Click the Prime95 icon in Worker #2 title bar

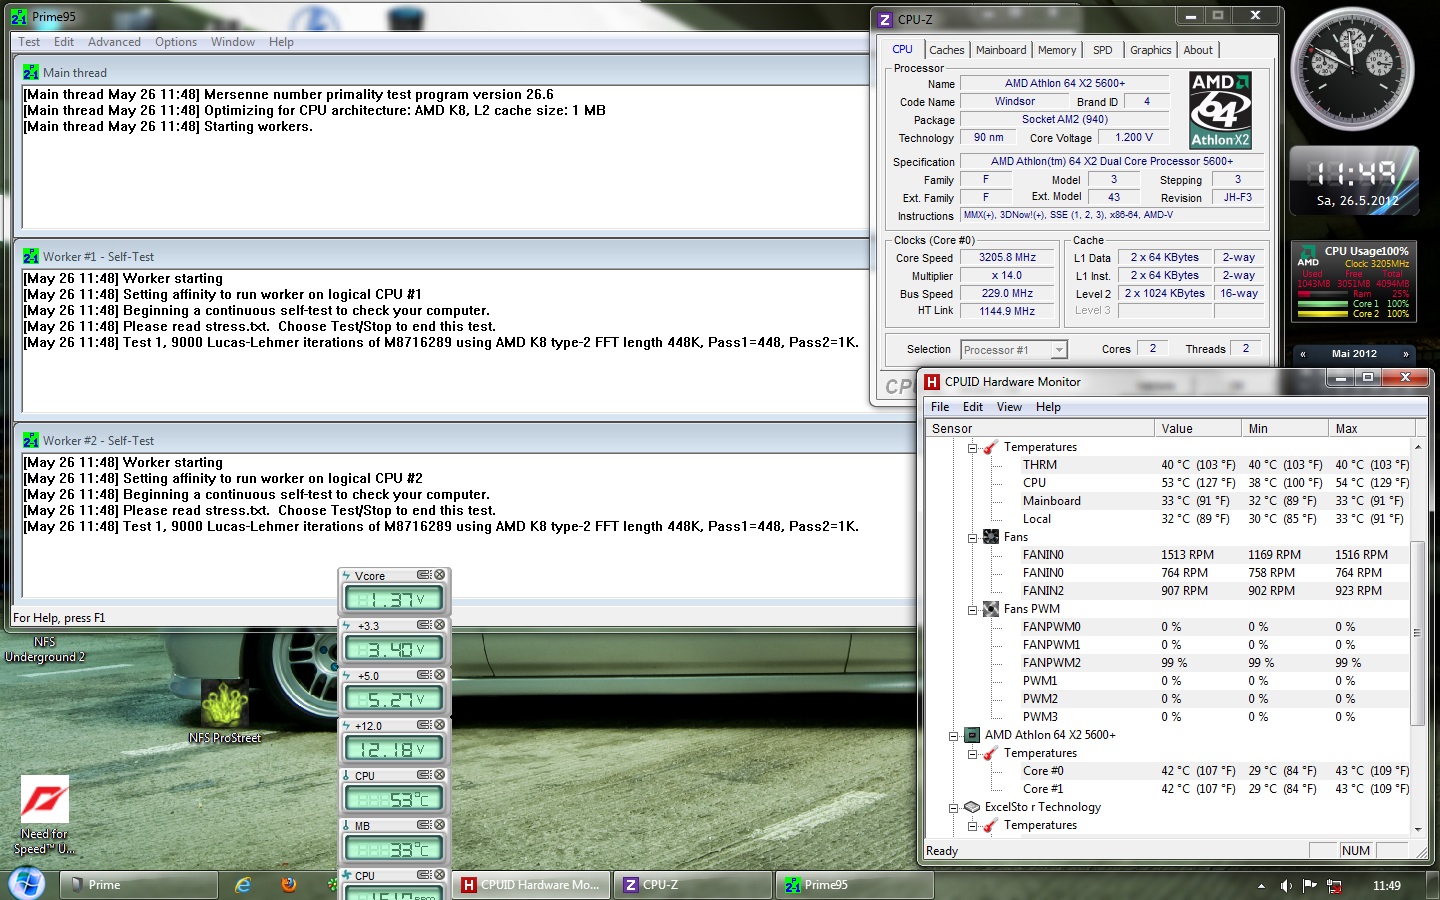coord(31,441)
